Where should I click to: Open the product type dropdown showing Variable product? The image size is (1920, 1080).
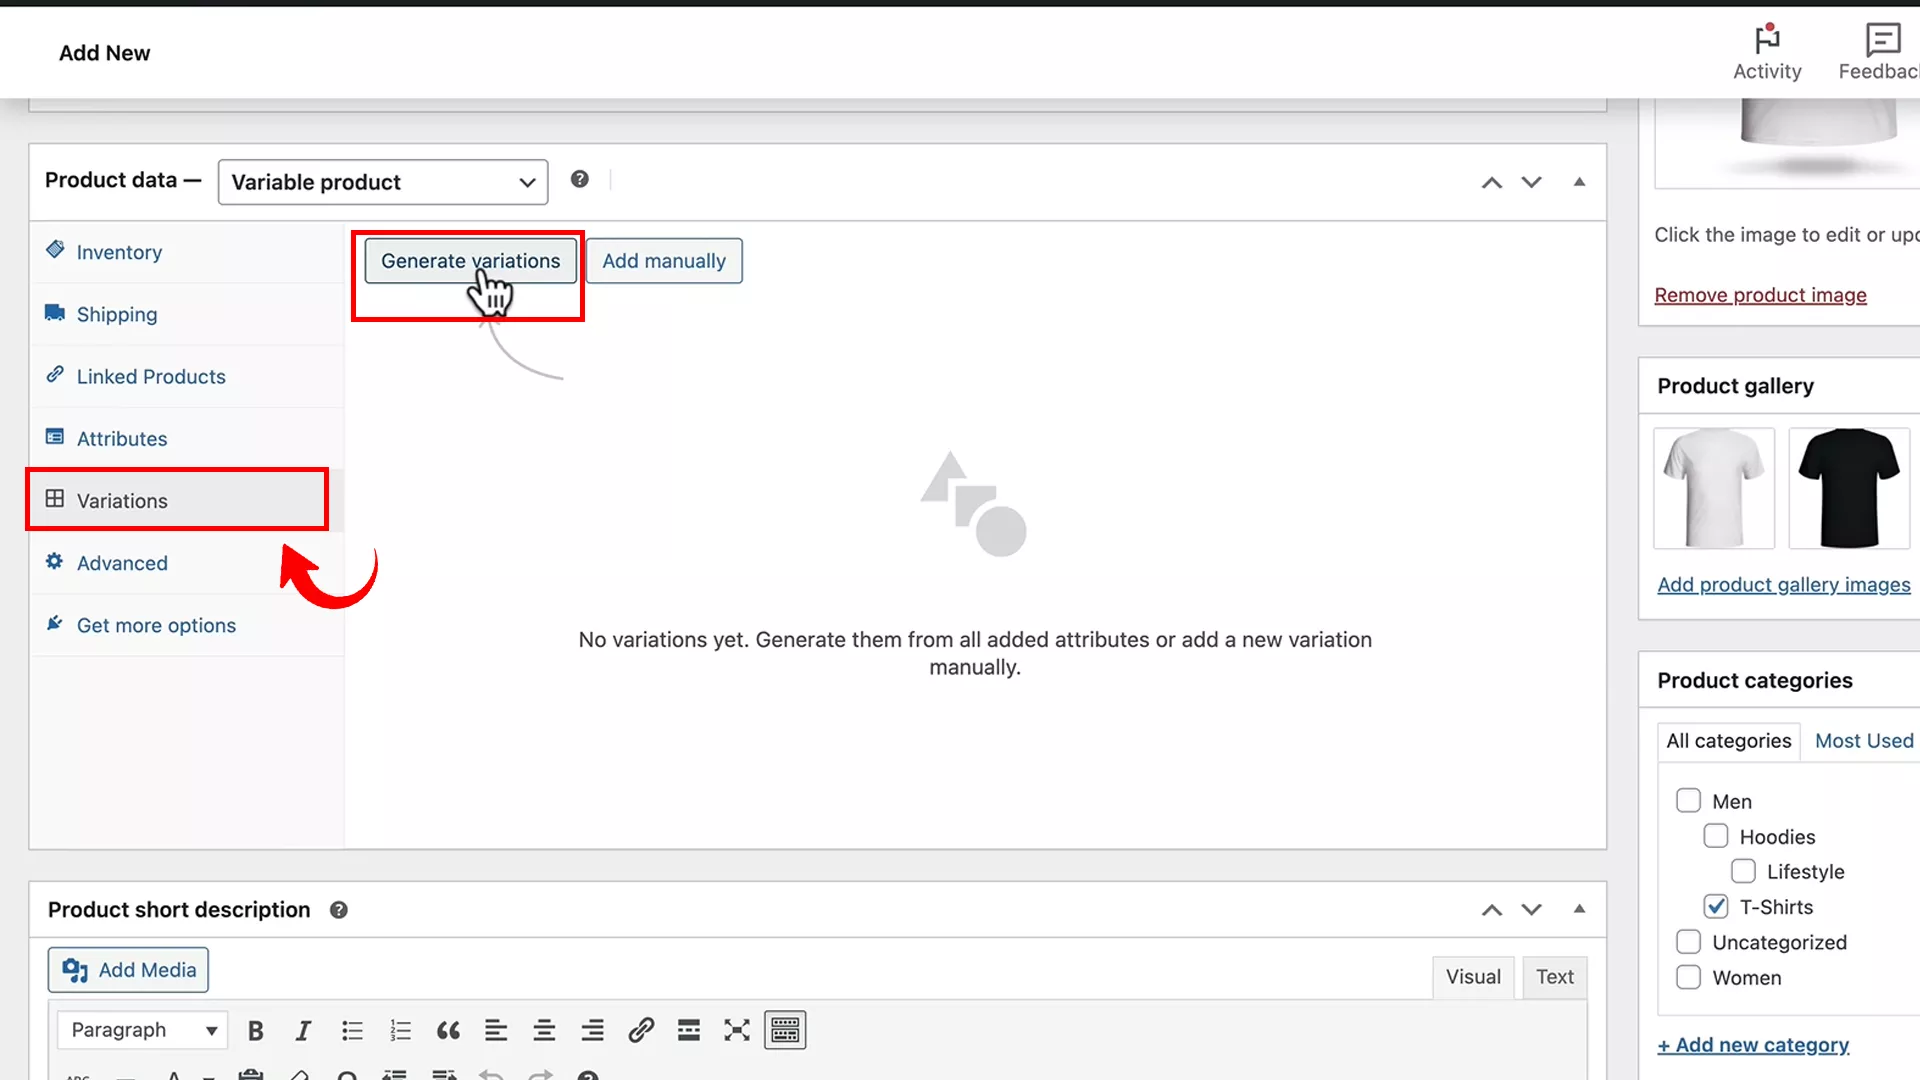(x=383, y=182)
